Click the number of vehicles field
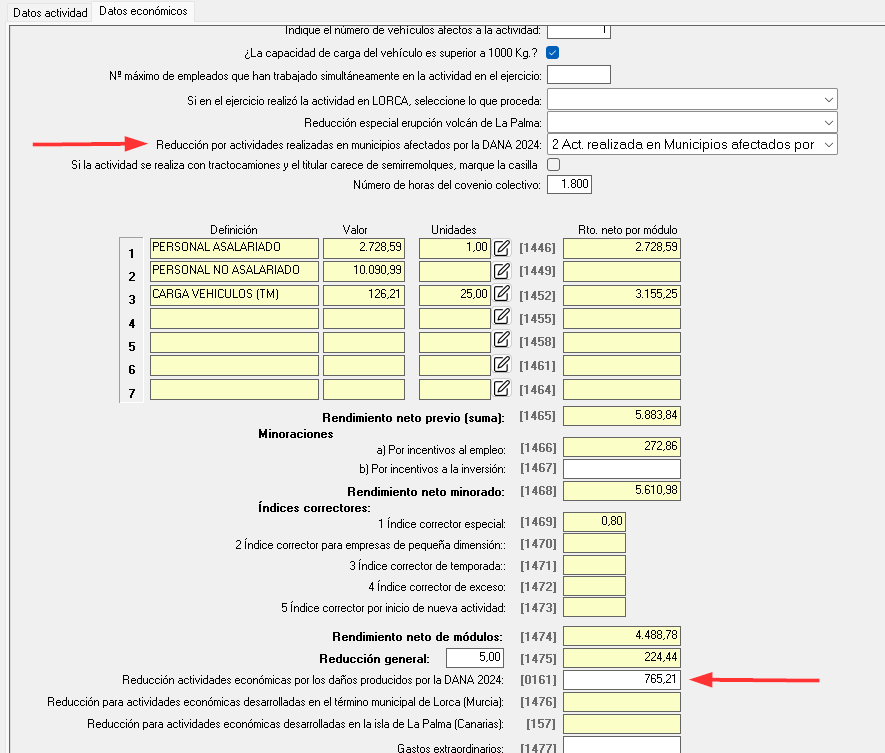 (x=579, y=32)
